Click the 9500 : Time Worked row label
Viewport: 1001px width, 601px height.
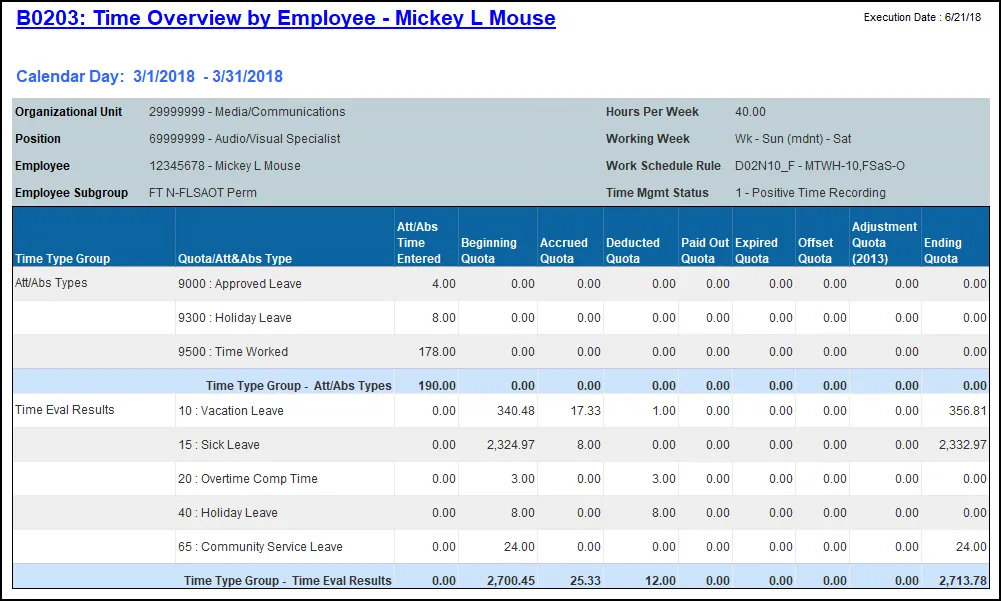click(x=232, y=352)
